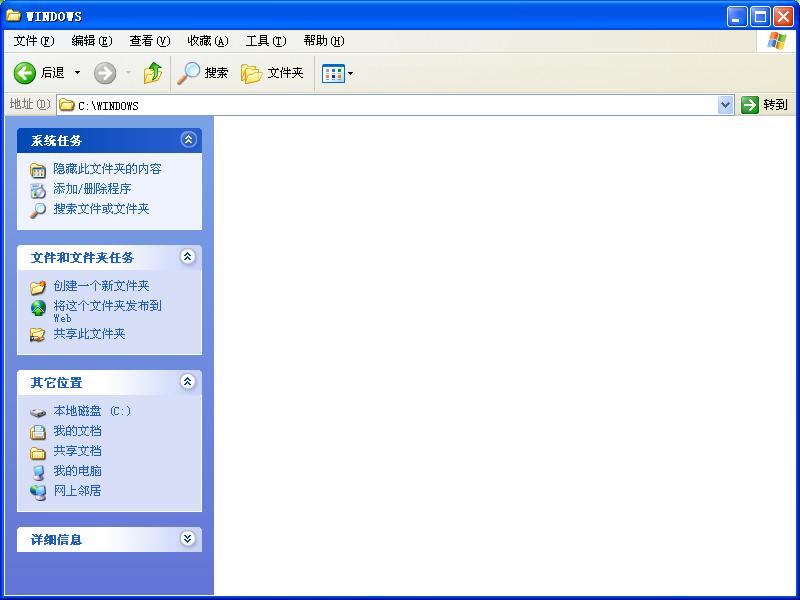Click the drive icon beside 本地磁盘 (C:)
The image size is (800, 600).
click(x=38, y=412)
